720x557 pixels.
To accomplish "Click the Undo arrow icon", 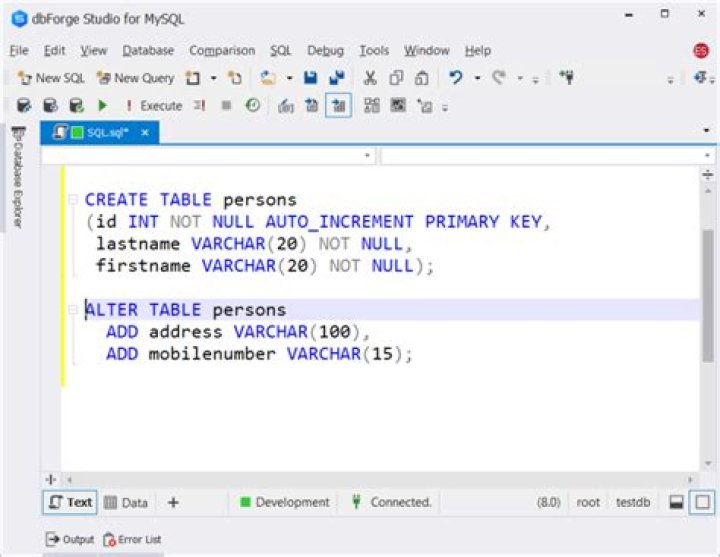I will [456, 78].
